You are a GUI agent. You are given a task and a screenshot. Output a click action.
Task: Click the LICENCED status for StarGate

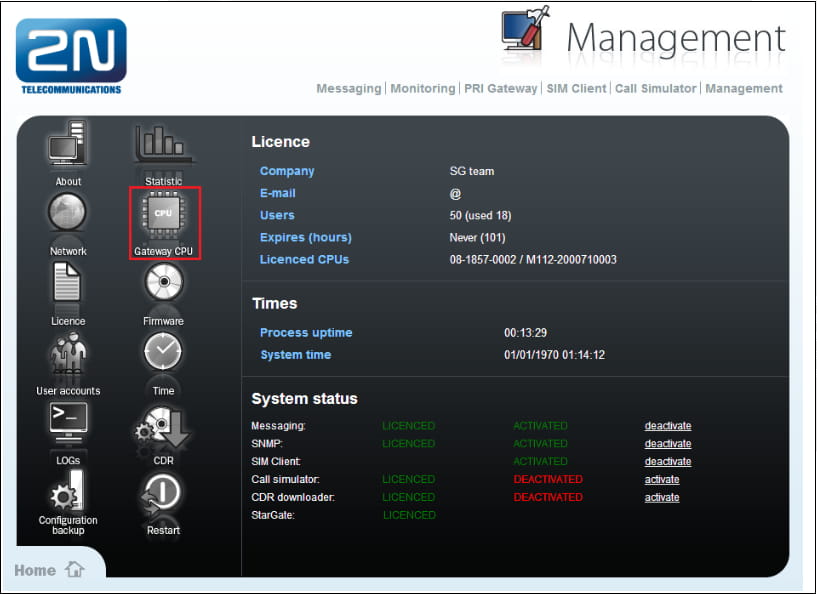[x=410, y=515]
